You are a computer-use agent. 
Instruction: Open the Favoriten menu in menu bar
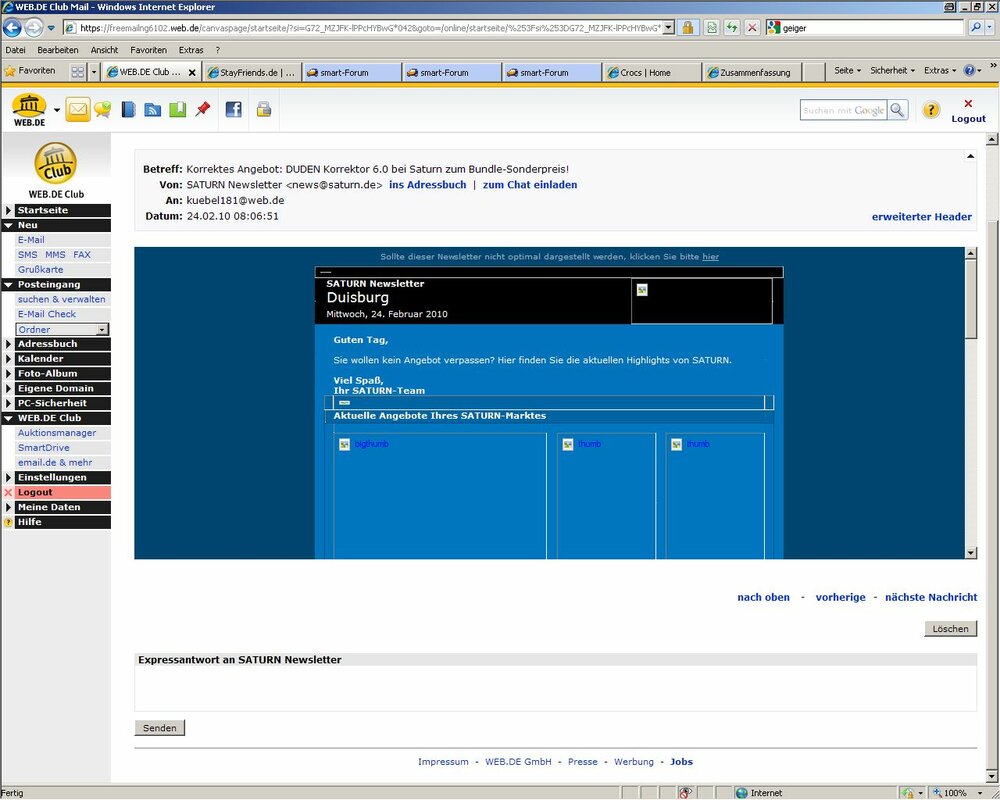pos(148,49)
